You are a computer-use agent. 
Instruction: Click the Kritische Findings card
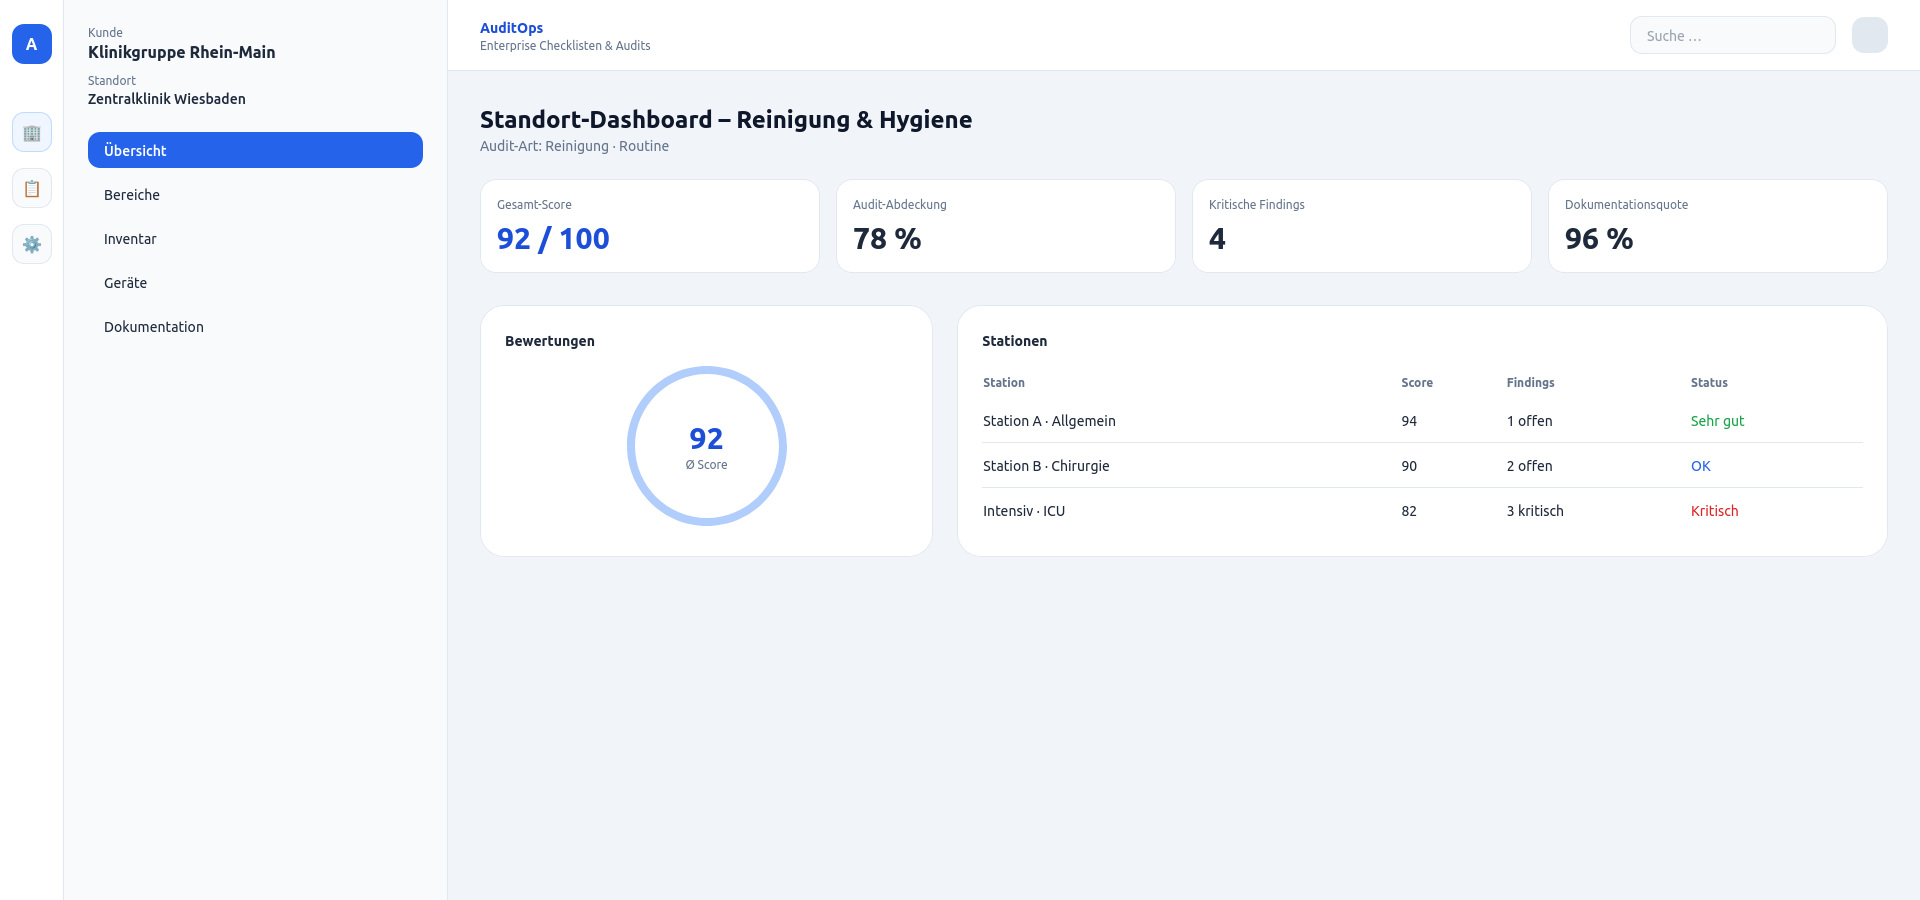click(x=1361, y=225)
